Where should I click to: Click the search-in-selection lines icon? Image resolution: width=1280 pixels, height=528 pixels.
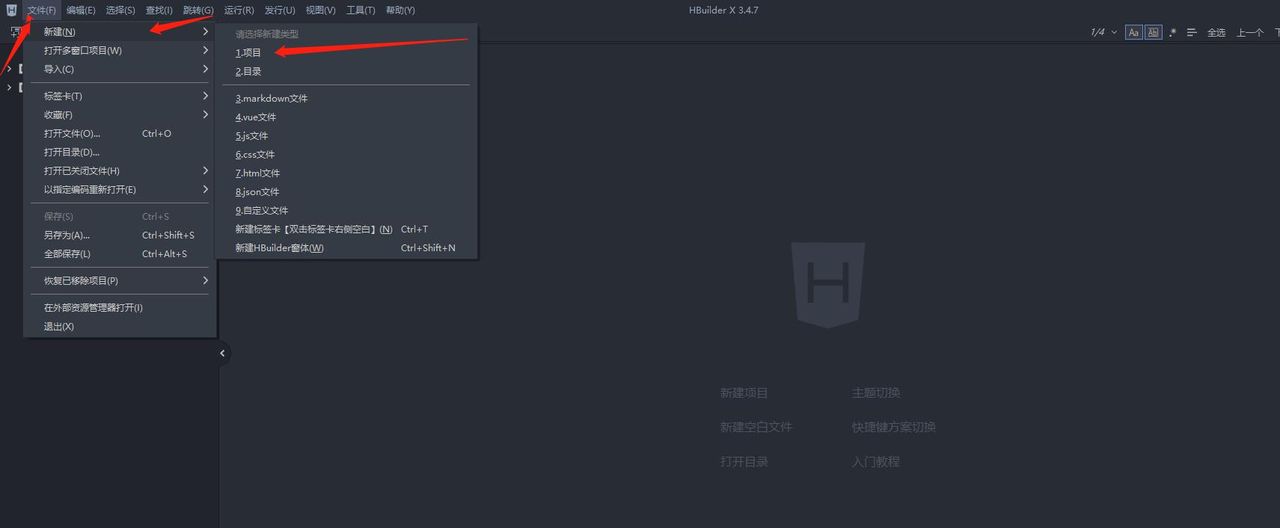pyautogui.click(x=1192, y=32)
